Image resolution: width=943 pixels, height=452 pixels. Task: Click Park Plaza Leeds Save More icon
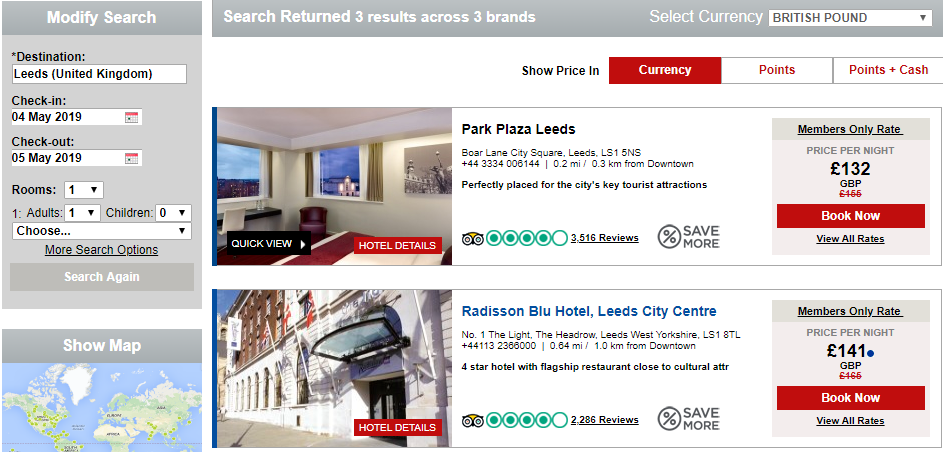(689, 237)
